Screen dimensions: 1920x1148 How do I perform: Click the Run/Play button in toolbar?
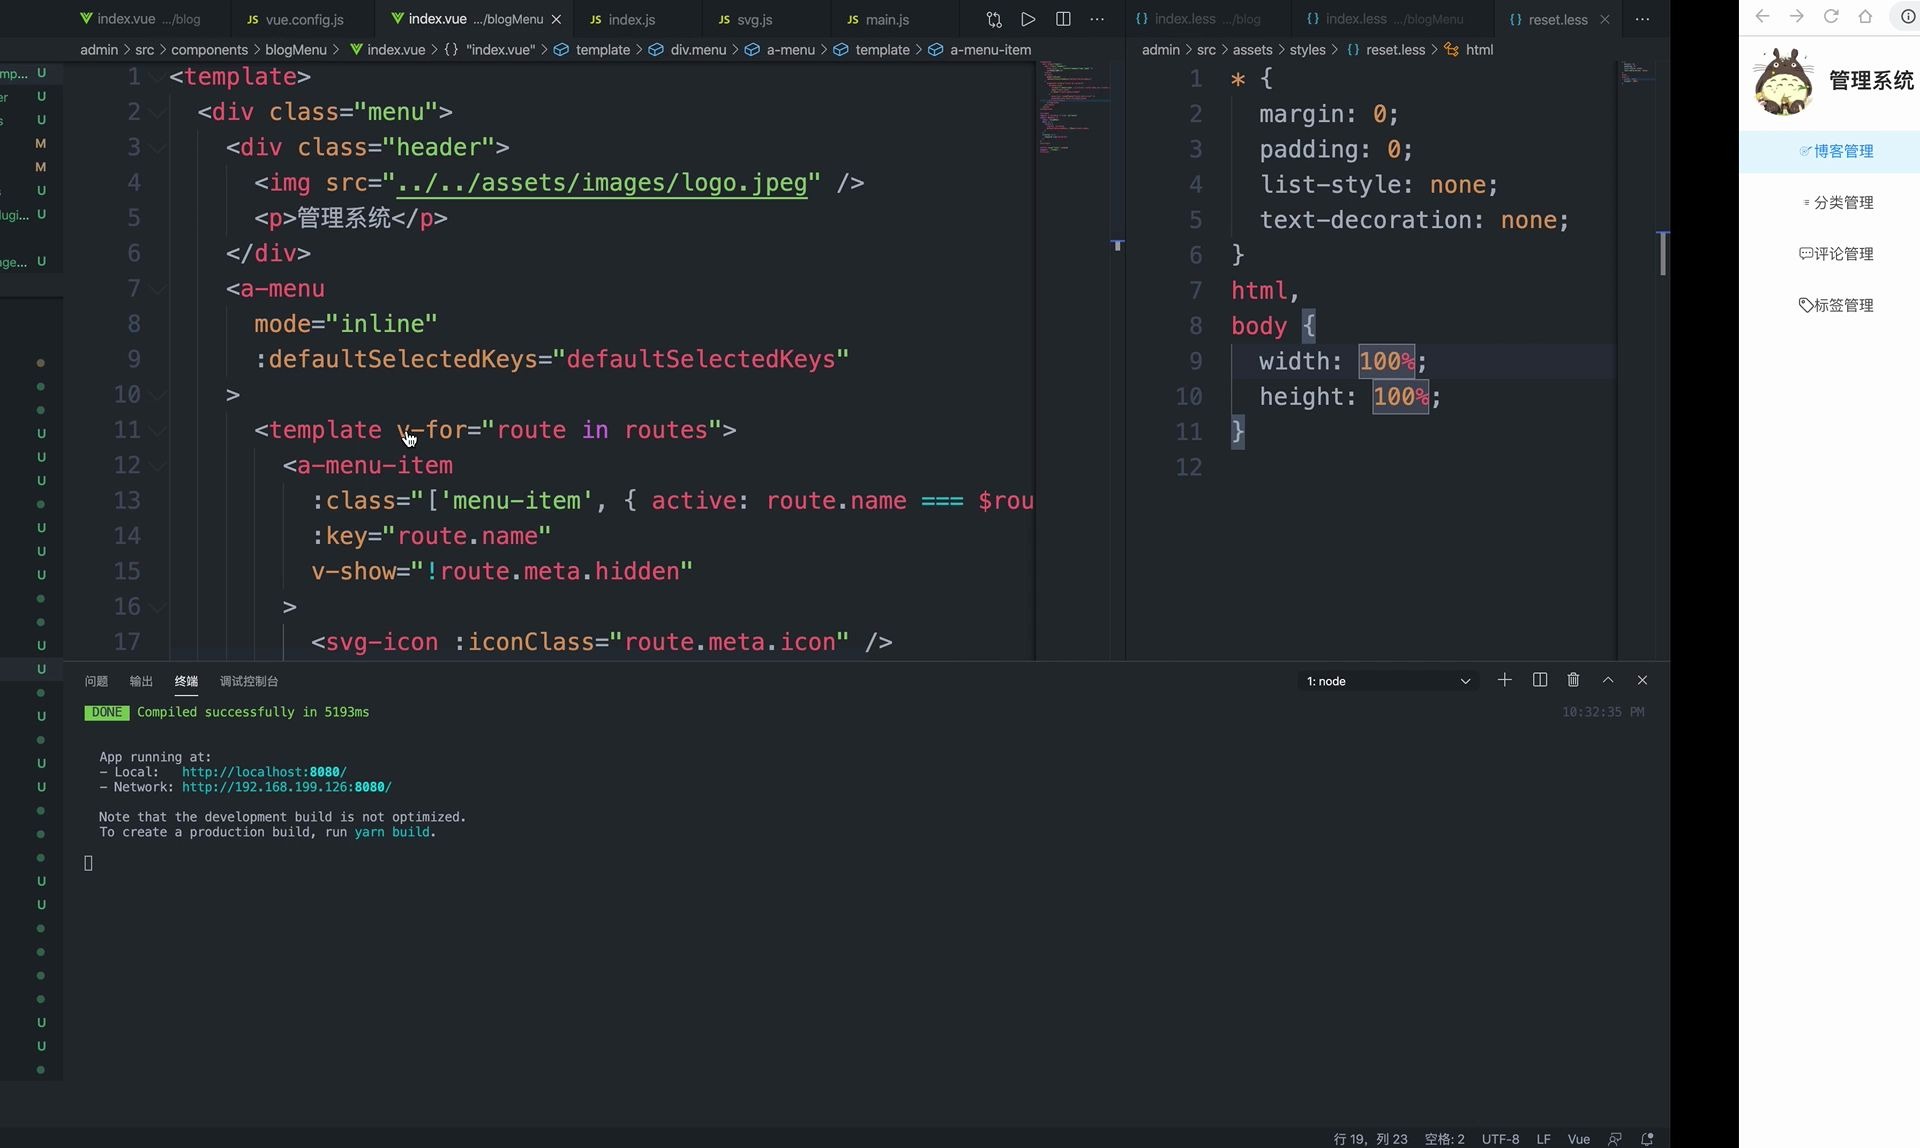(x=1029, y=18)
